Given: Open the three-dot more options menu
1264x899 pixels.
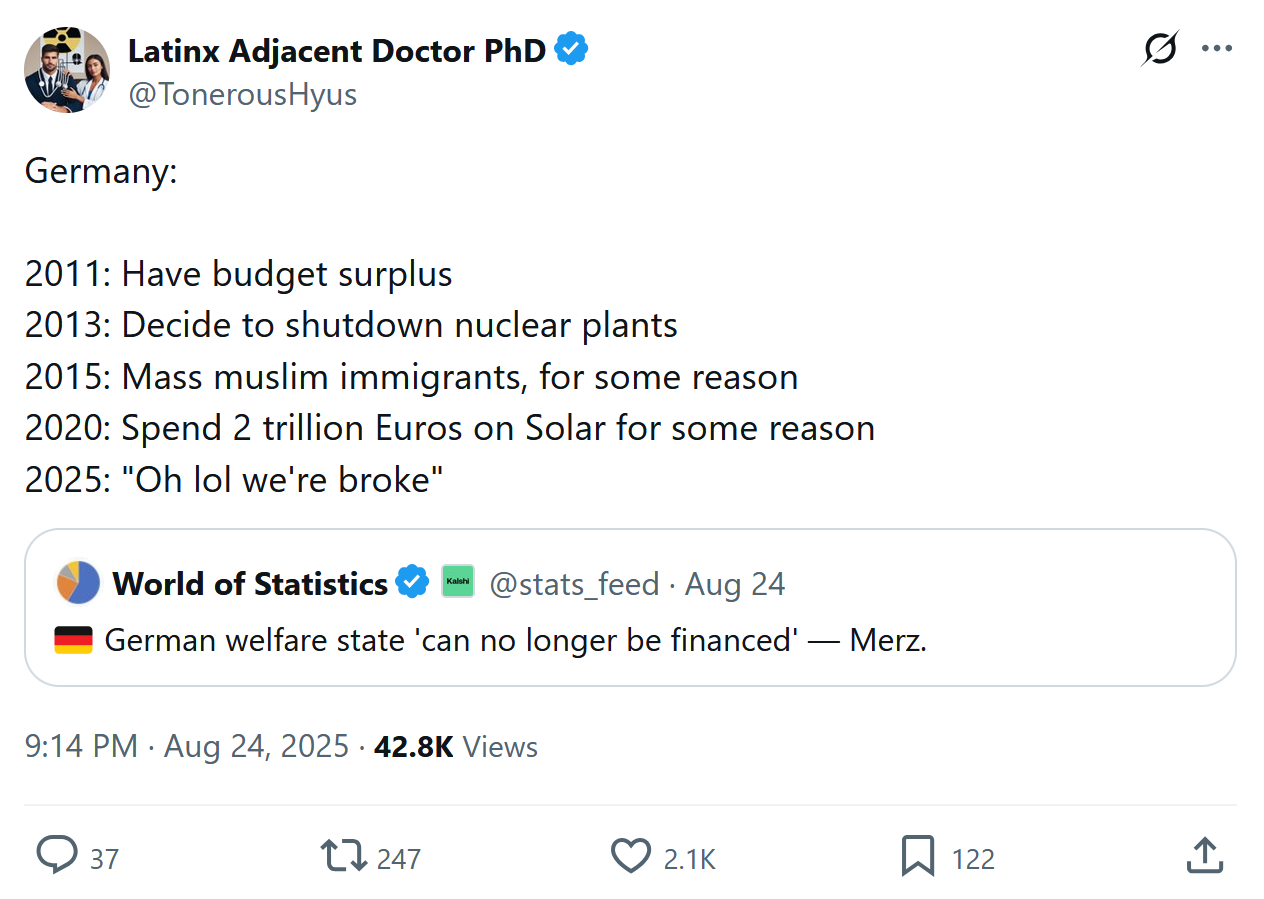Looking at the screenshot, I should [x=1216, y=48].
